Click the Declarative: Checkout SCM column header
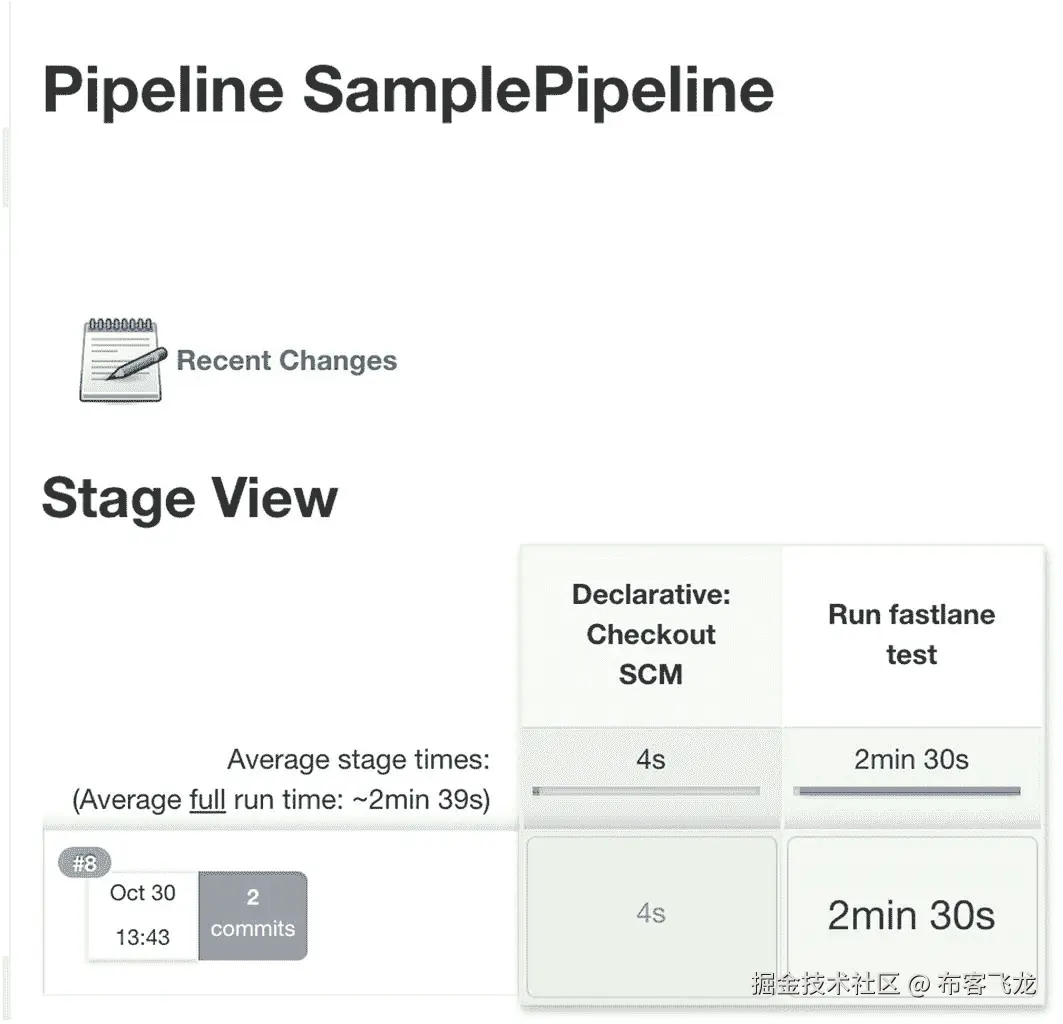This screenshot has height=1024, width=1063. (x=651, y=635)
